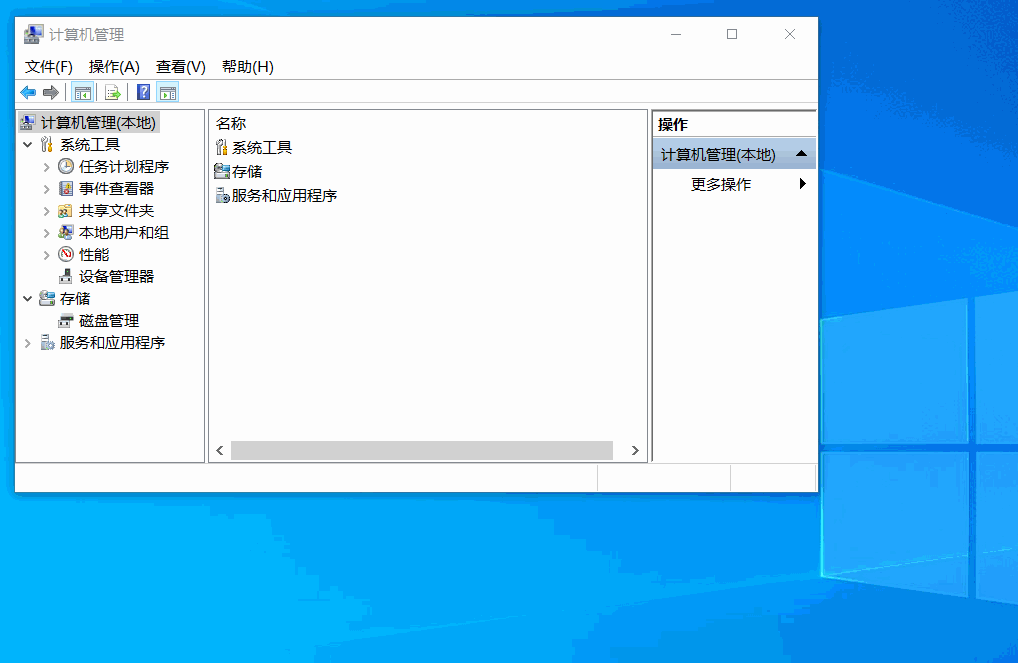Viewport: 1018px width, 663px height.
Task: Open the Help question mark icon
Action: click(143, 93)
